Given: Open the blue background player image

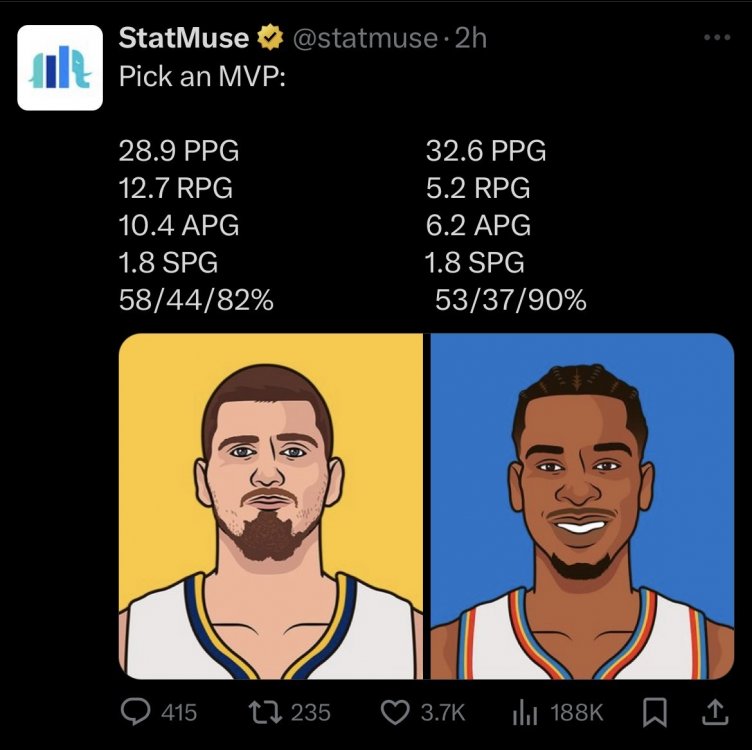Looking at the screenshot, I should click(582, 506).
